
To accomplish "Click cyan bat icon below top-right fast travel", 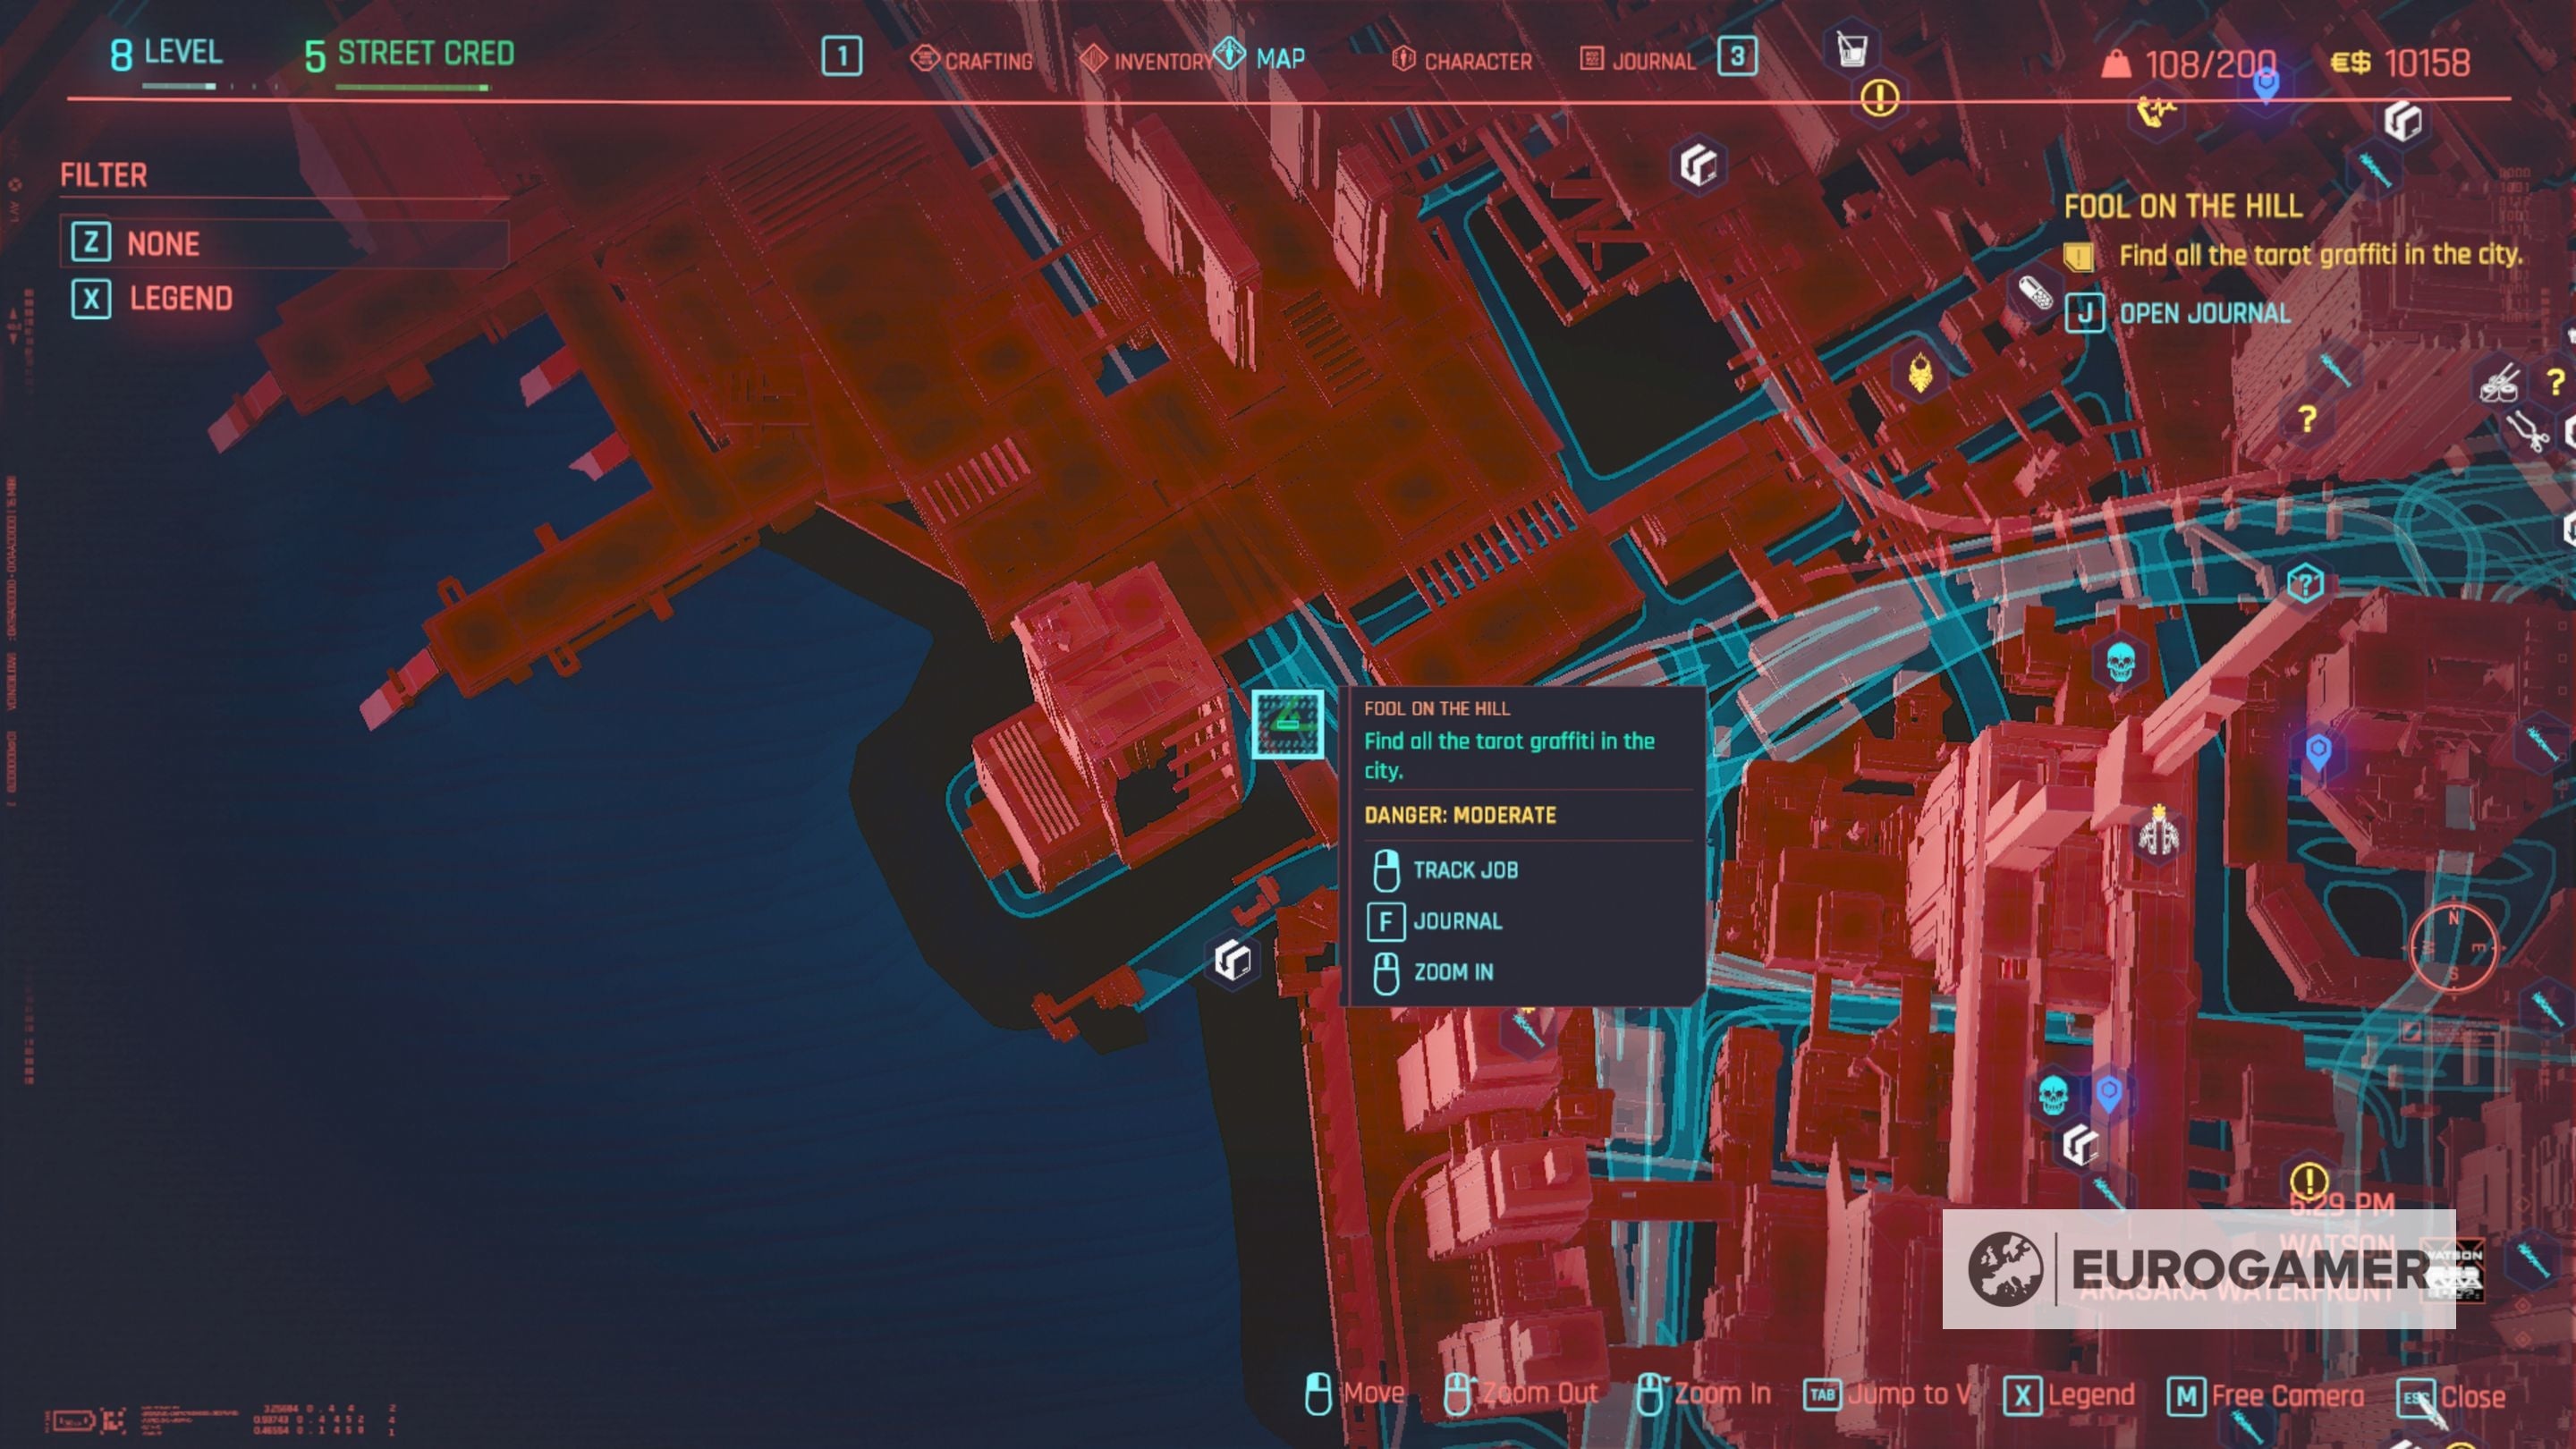I will click(x=2374, y=169).
